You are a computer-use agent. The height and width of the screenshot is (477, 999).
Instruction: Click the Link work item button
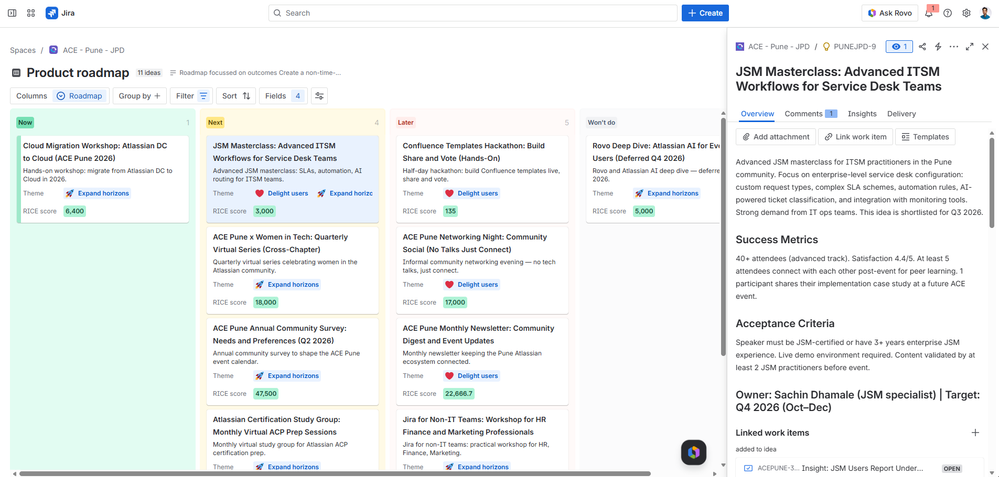pos(855,137)
